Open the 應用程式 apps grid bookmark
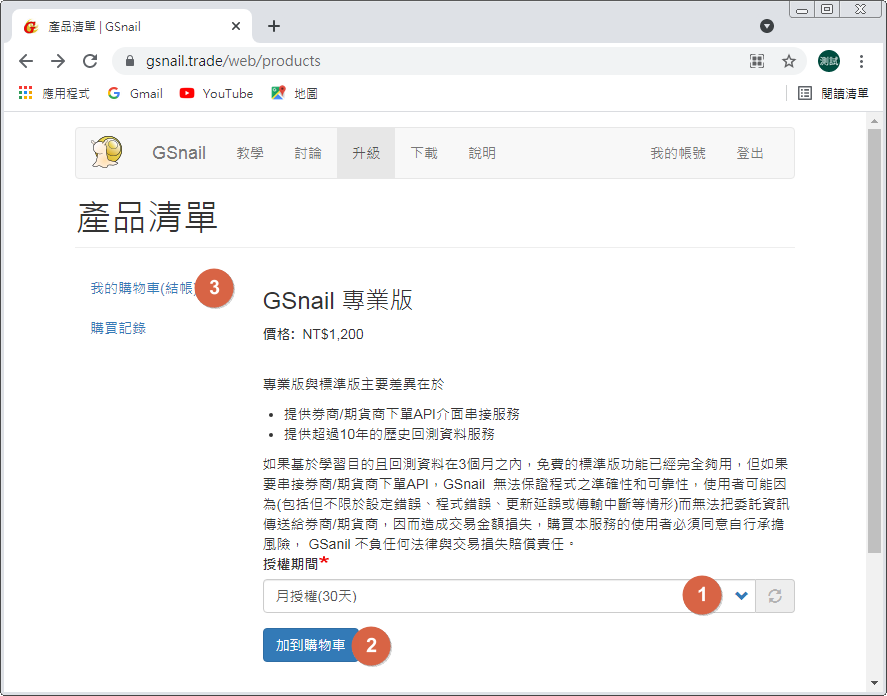 click(54, 93)
